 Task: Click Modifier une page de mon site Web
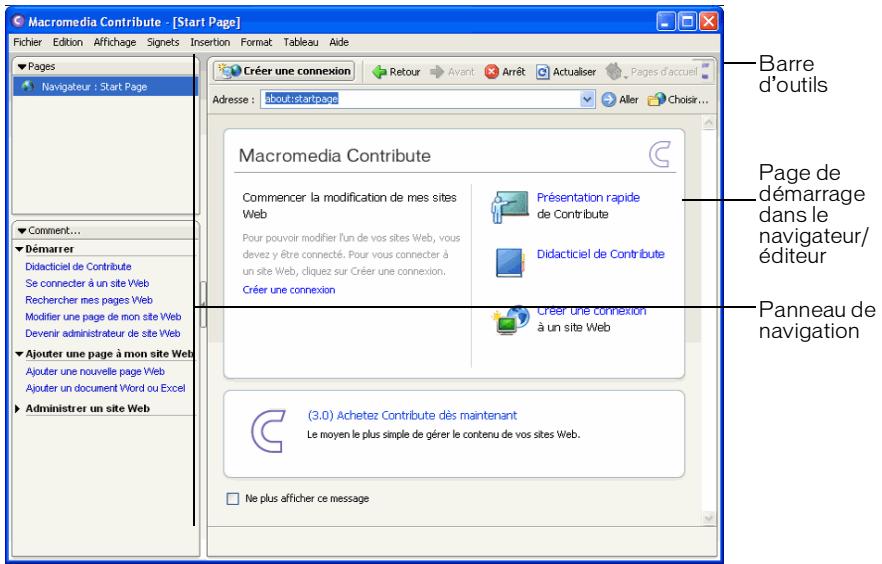[103, 317]
